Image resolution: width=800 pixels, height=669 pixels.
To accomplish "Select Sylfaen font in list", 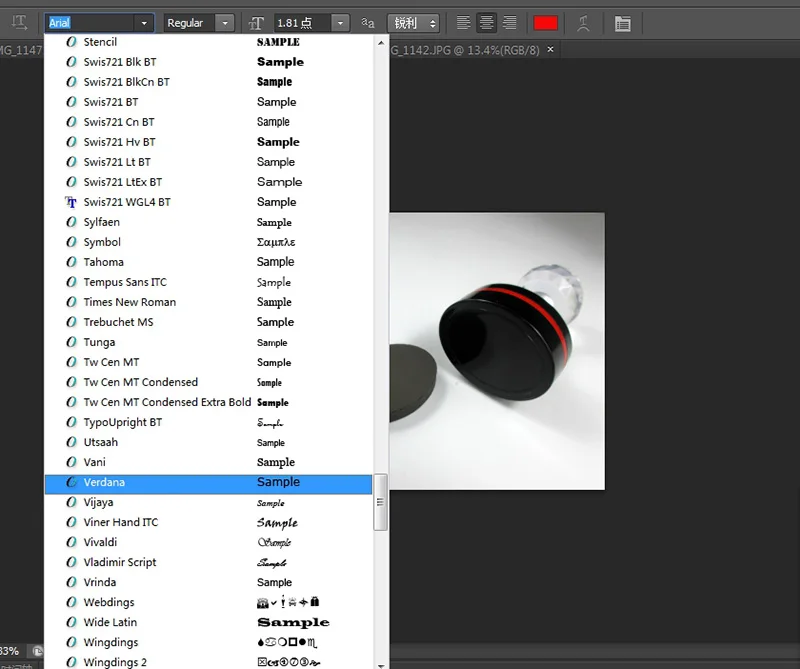I will click(x=208, y=222).
